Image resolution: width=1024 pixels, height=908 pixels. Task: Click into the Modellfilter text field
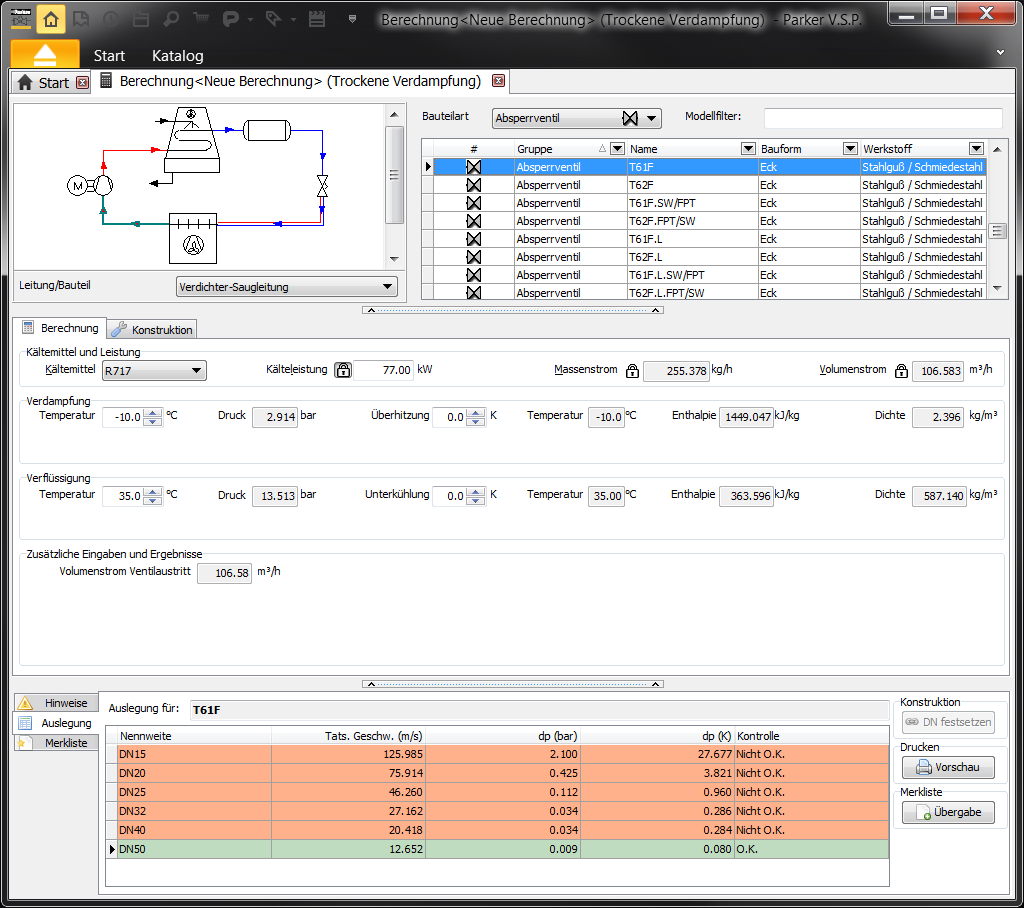point(882,118)
